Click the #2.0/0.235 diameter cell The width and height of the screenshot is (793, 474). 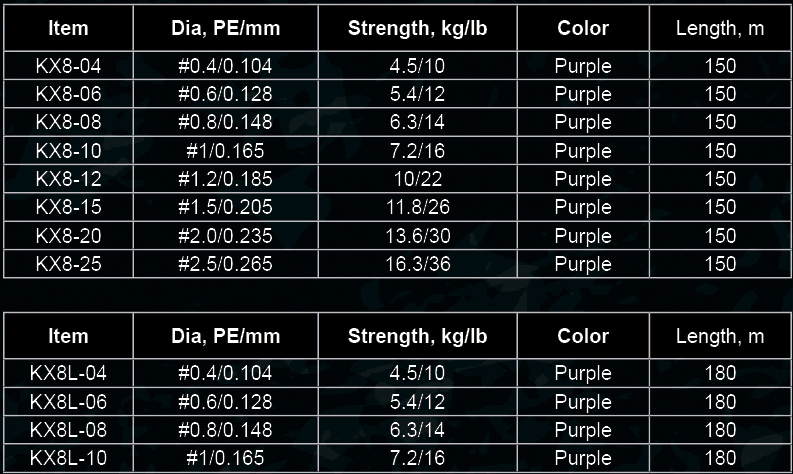point(226,235)
